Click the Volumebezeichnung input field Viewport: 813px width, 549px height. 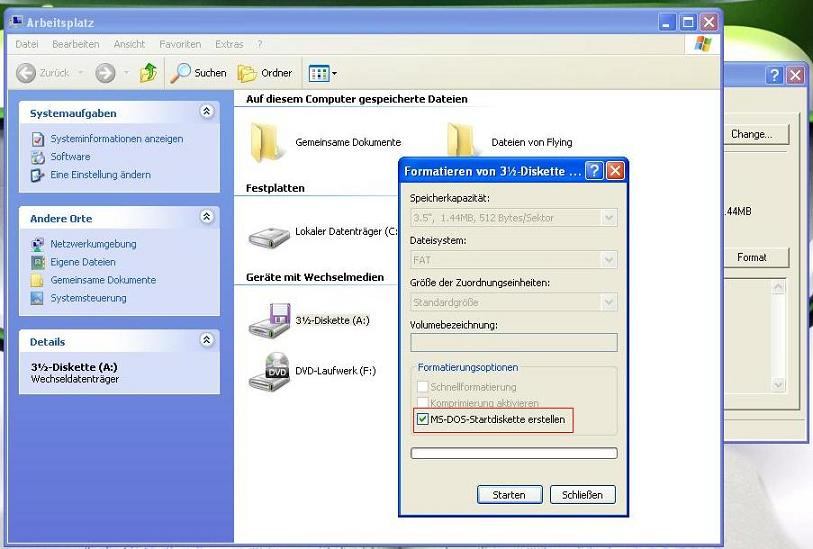[514, 342]
